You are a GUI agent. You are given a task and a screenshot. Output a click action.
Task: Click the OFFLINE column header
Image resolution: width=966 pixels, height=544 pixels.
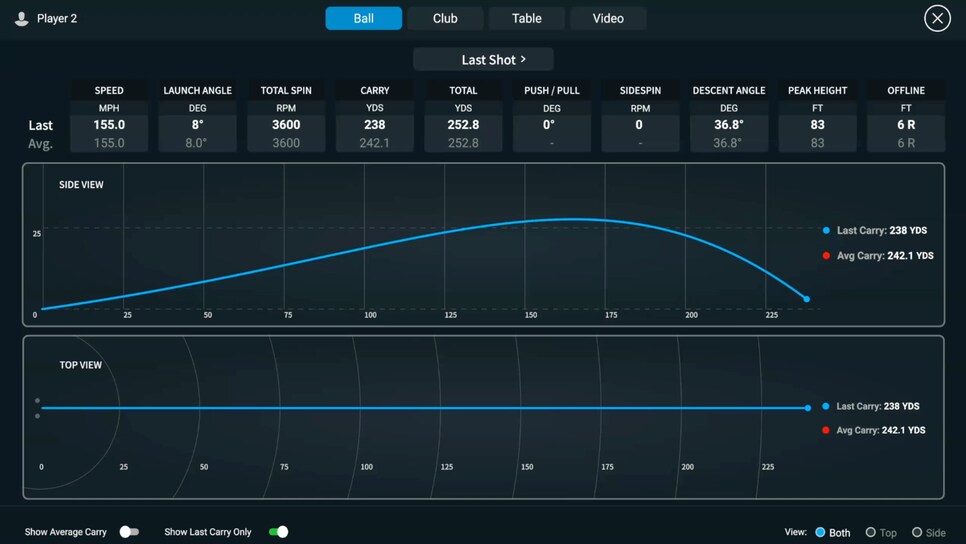(906, 91)
